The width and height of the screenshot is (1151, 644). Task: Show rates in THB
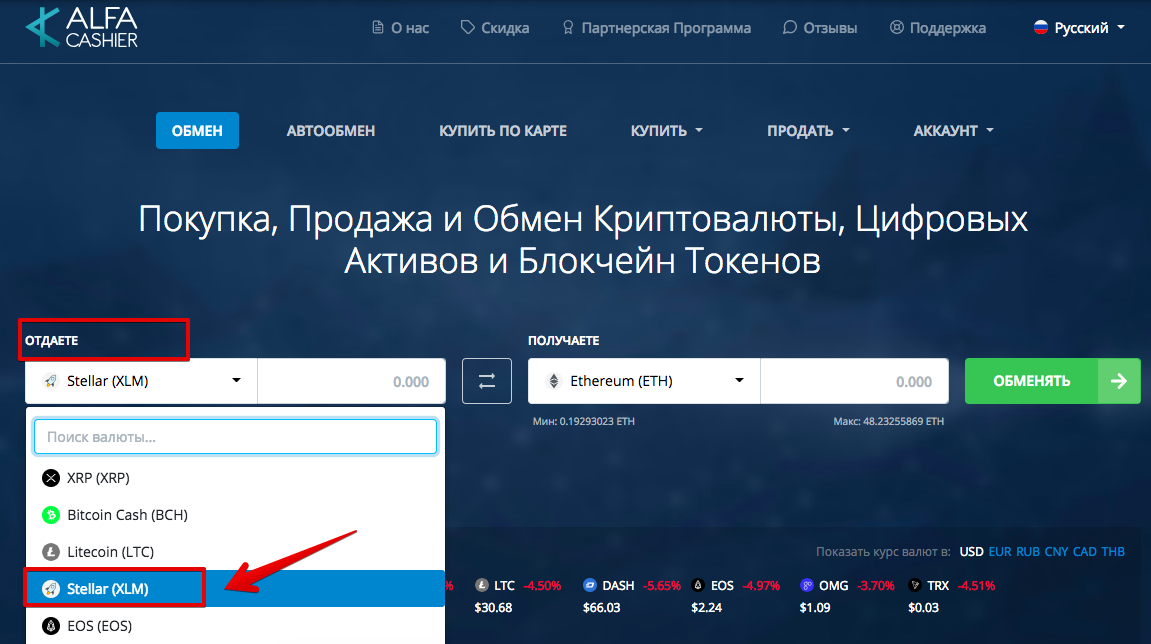click(x=1113, y=551)
